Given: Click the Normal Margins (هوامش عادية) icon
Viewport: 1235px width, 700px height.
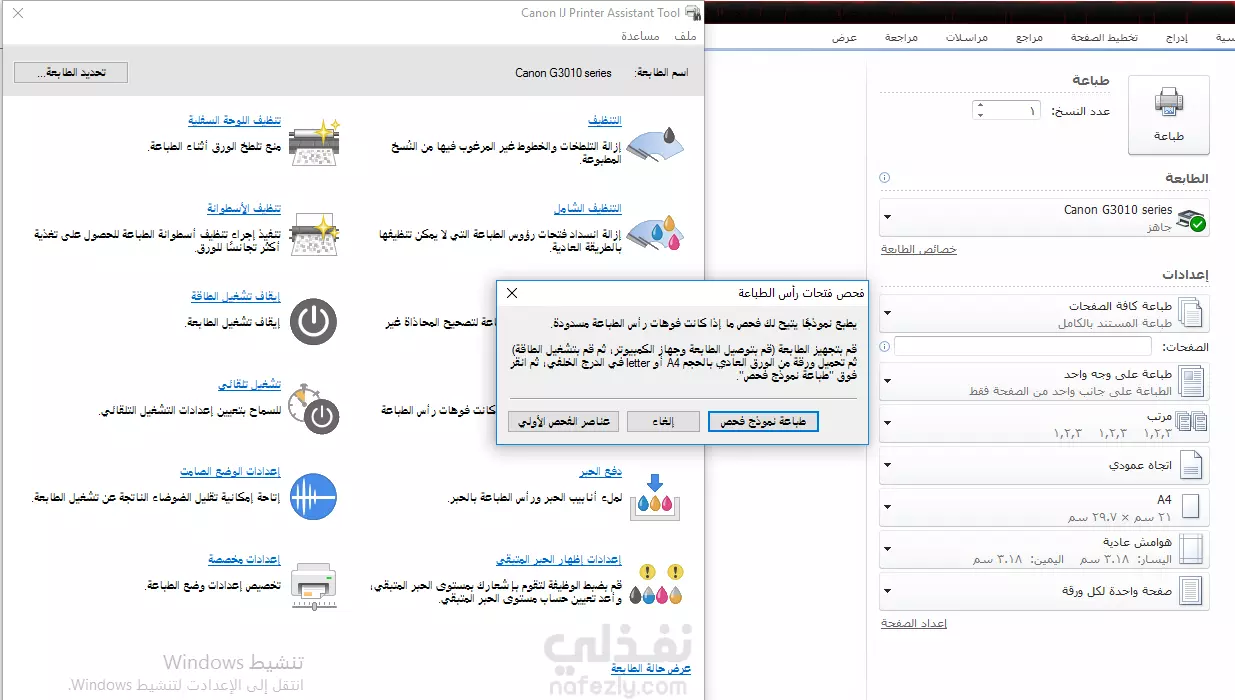Looking at the screenshot, I should (x=1191, y=548).
